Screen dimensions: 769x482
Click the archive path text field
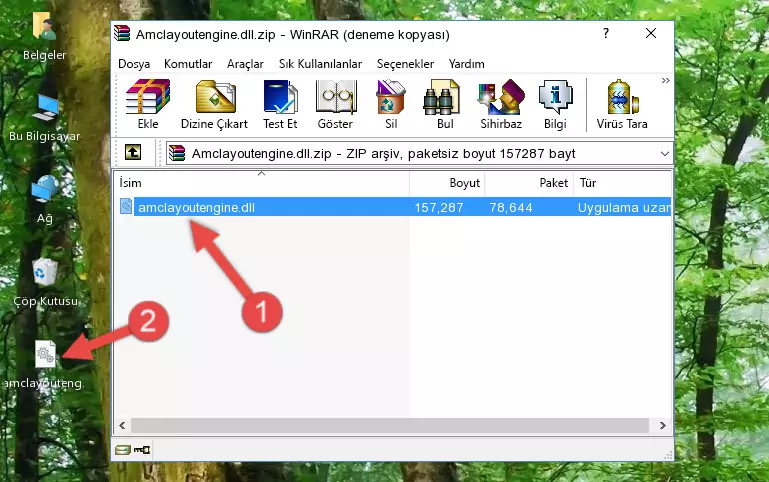[419, 153]
